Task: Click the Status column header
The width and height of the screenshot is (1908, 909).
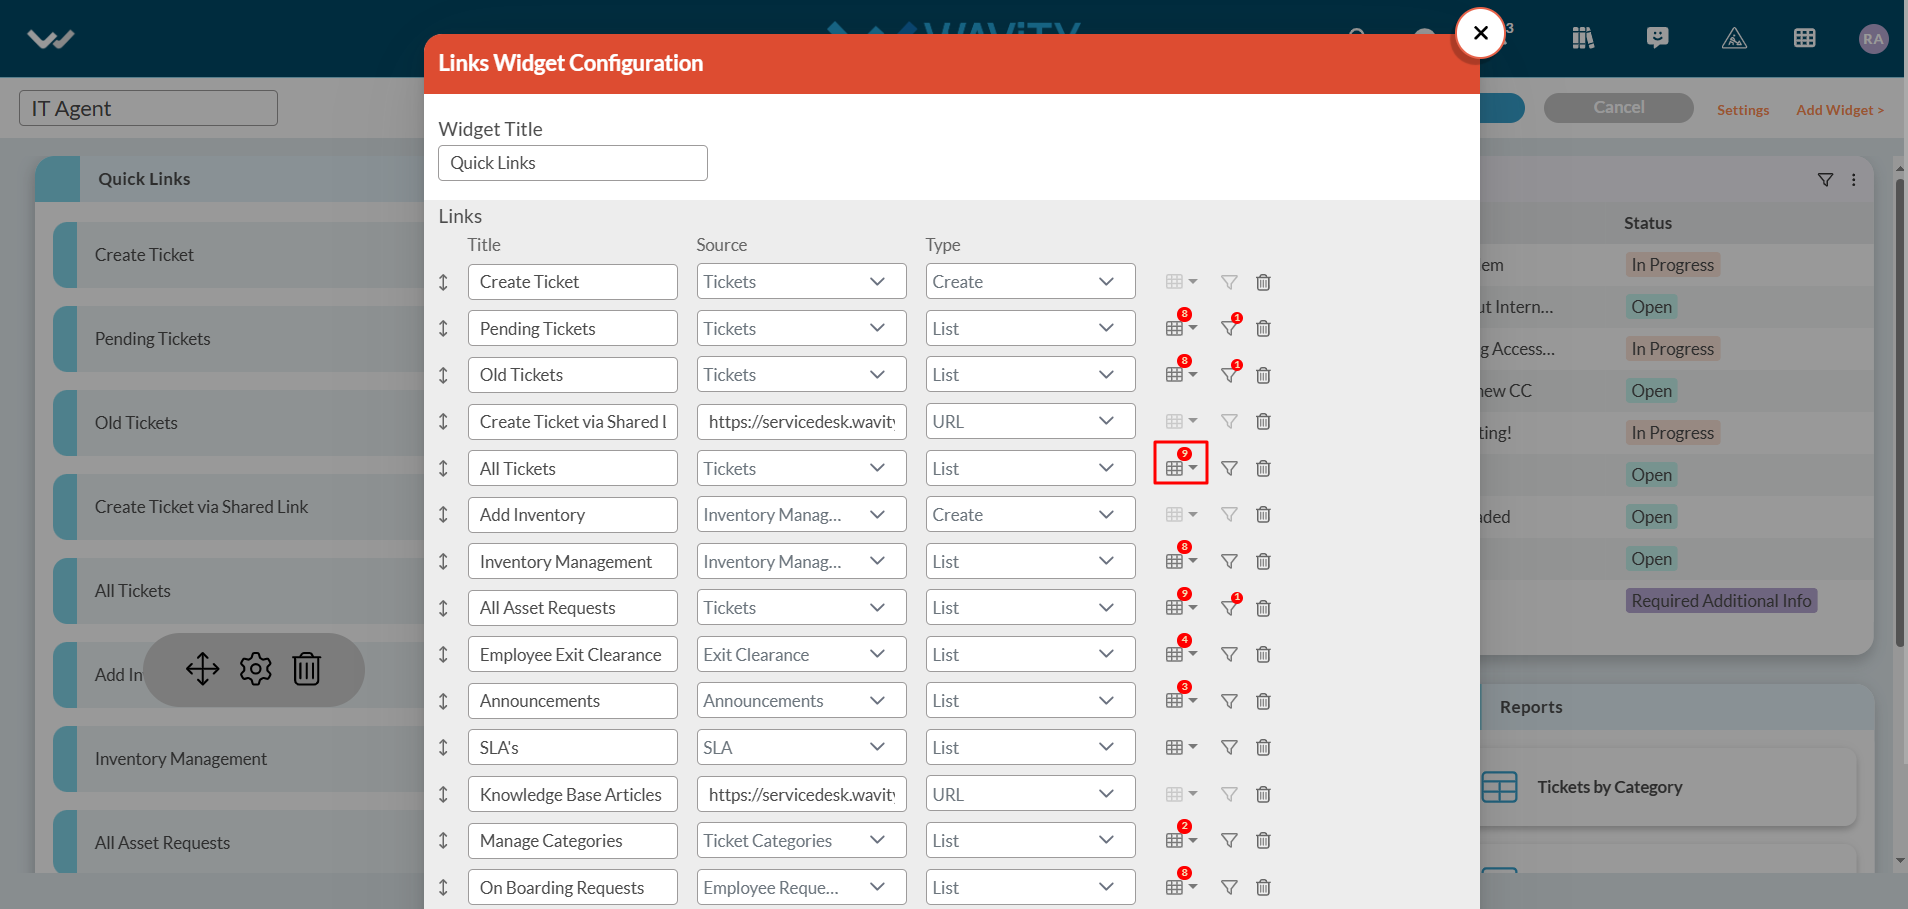Action: click(x=1648, y=223)
